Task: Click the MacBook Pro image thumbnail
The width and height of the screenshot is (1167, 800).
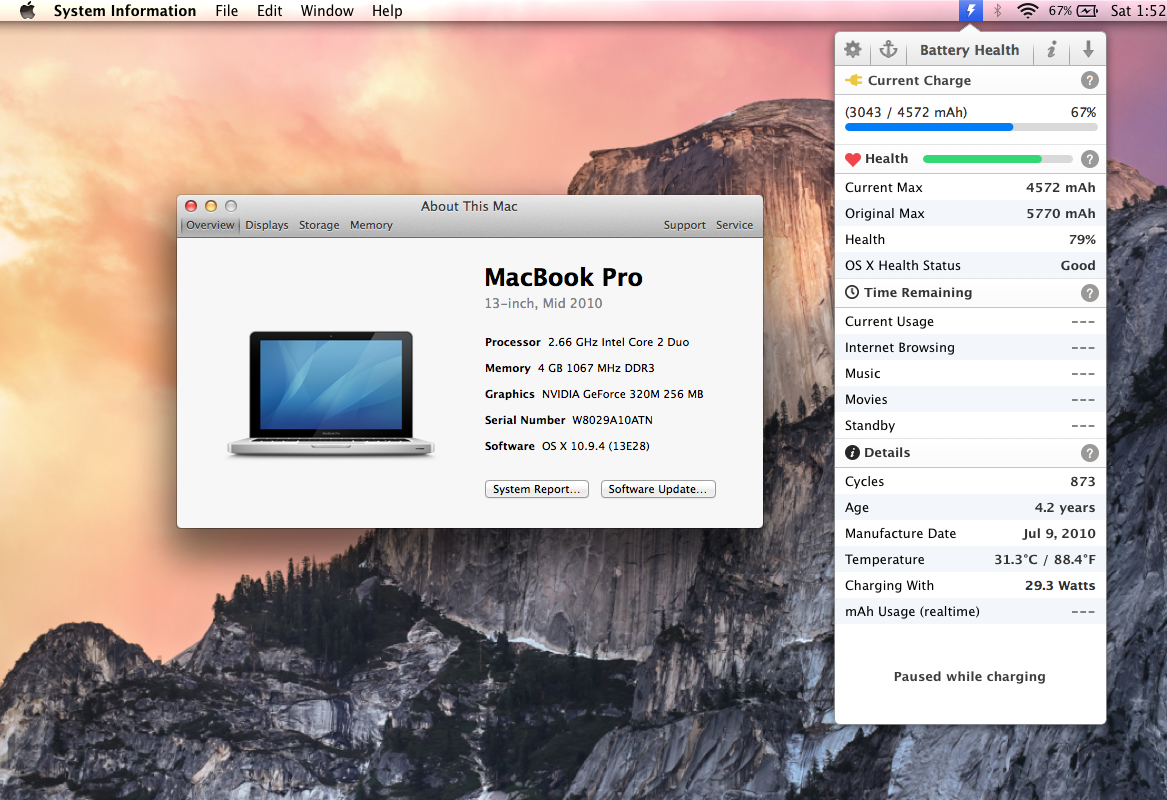Action: 330,394
